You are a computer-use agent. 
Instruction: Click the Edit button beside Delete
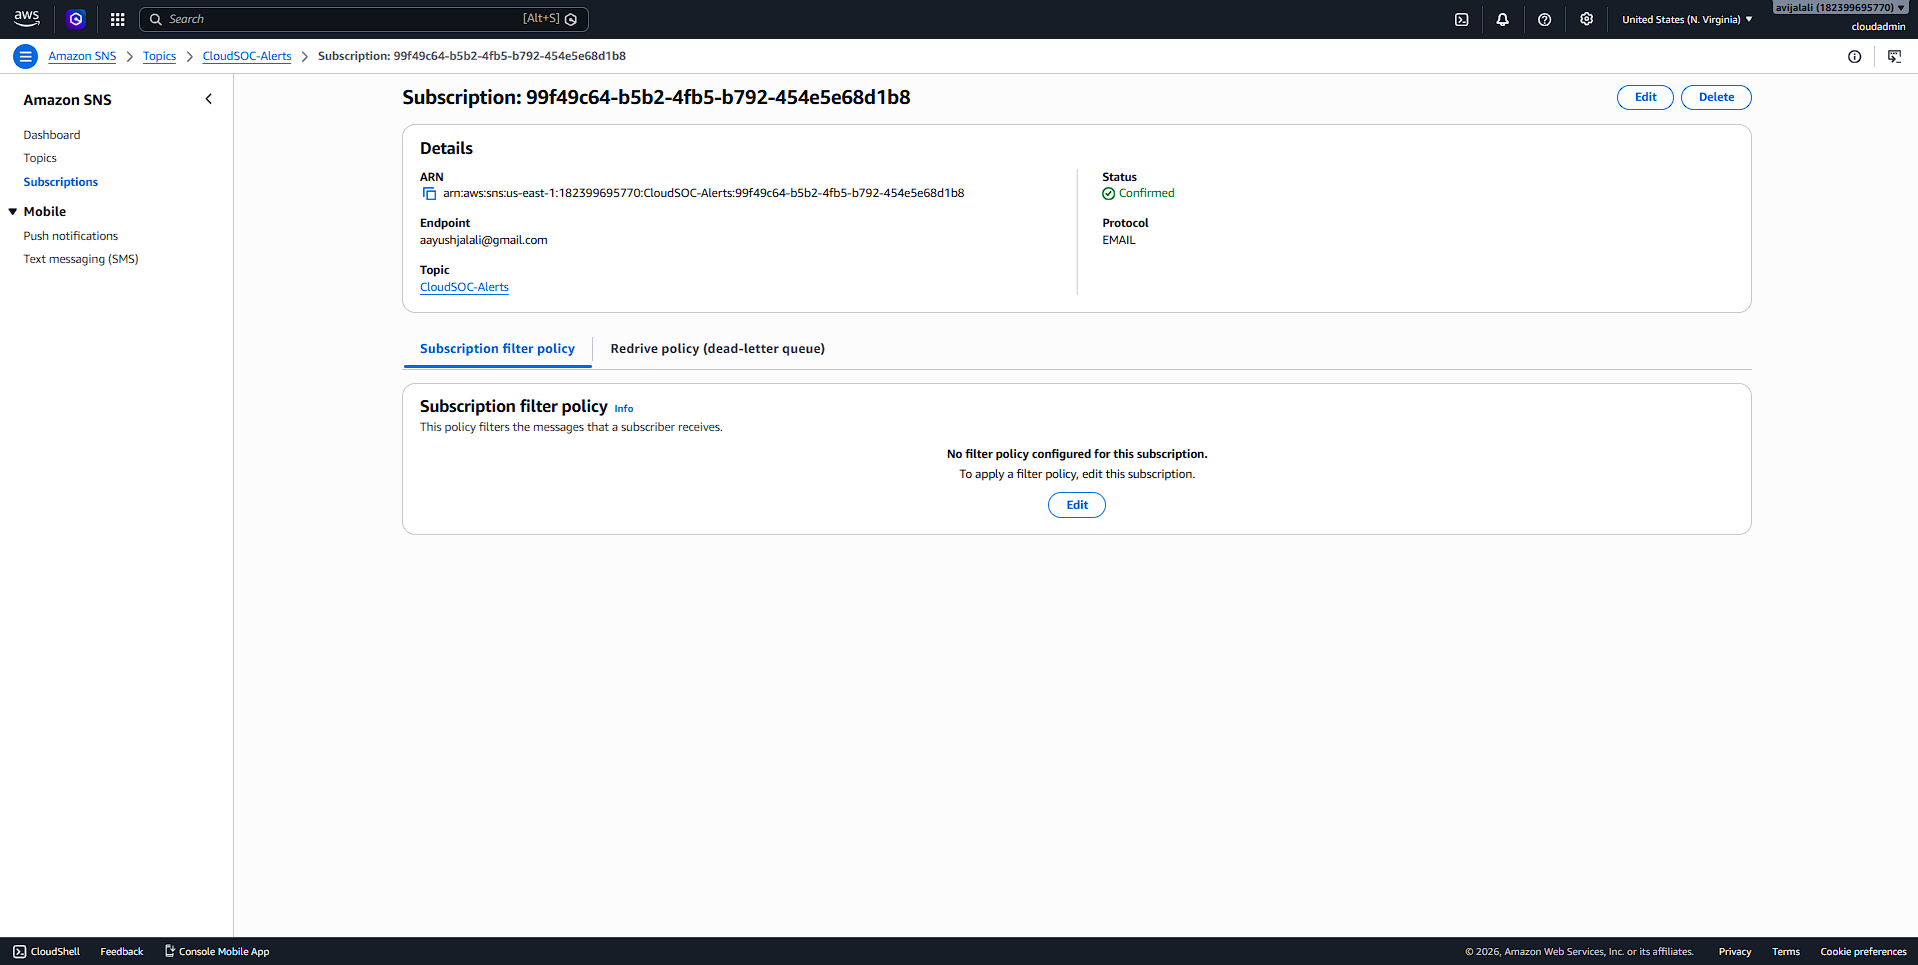1645,97
